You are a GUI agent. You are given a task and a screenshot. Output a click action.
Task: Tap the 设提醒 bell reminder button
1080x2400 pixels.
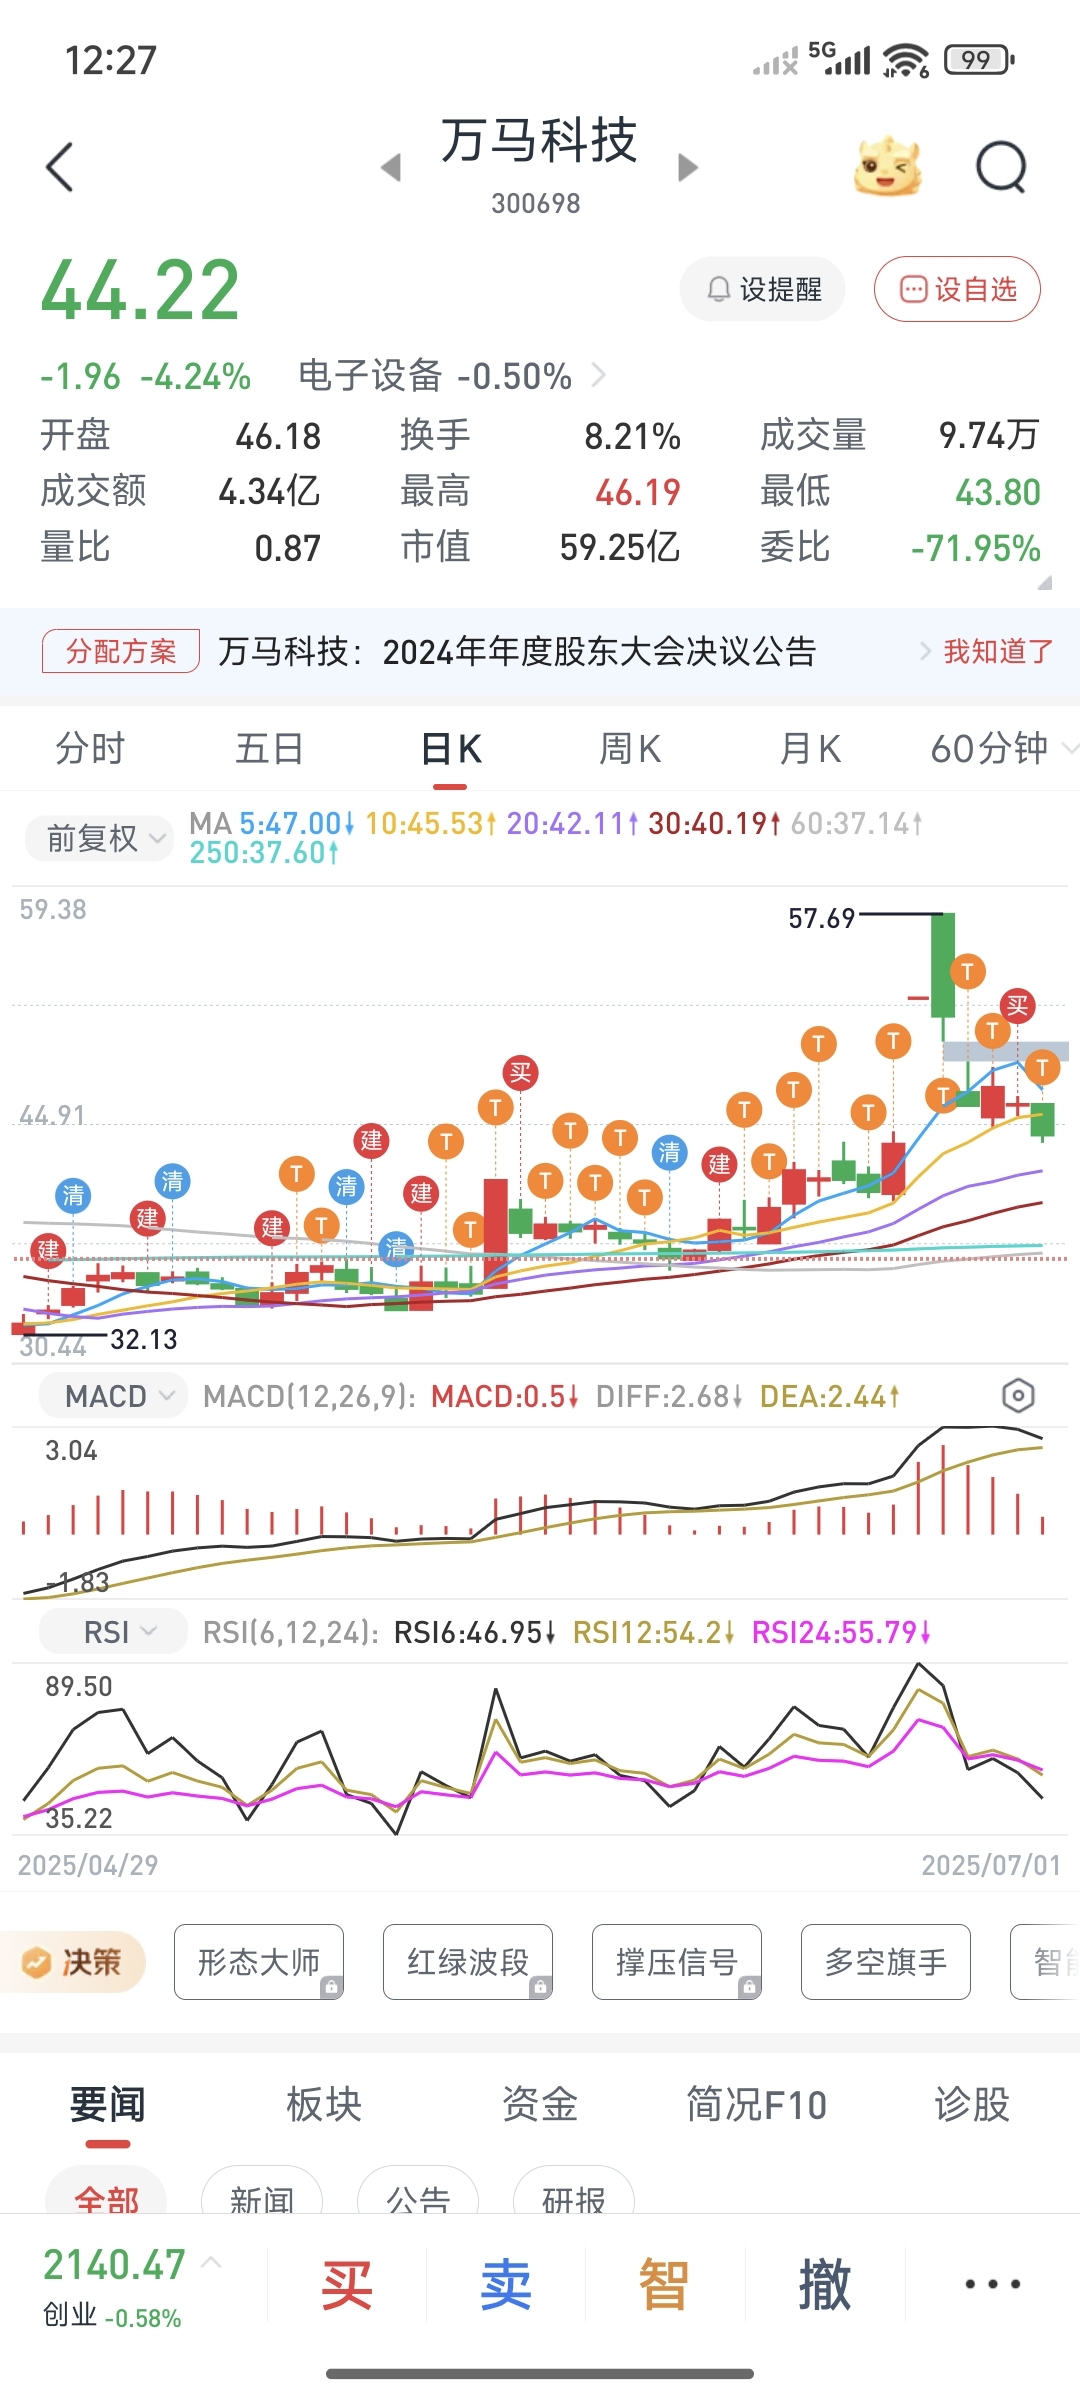pyautogui.click(x=763, y=289)
